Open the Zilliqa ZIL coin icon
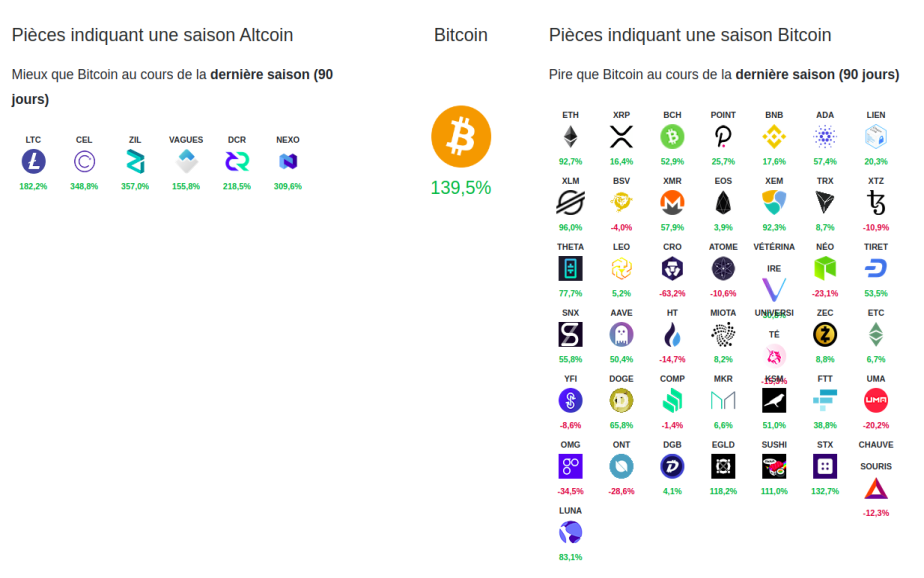This screenshot has height=578, width=924. click(x=135, y=161)
